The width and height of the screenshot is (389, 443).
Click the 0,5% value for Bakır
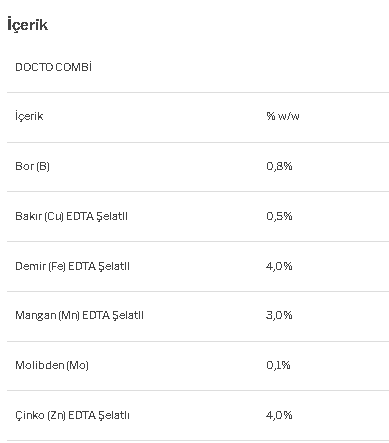[279, 216]
